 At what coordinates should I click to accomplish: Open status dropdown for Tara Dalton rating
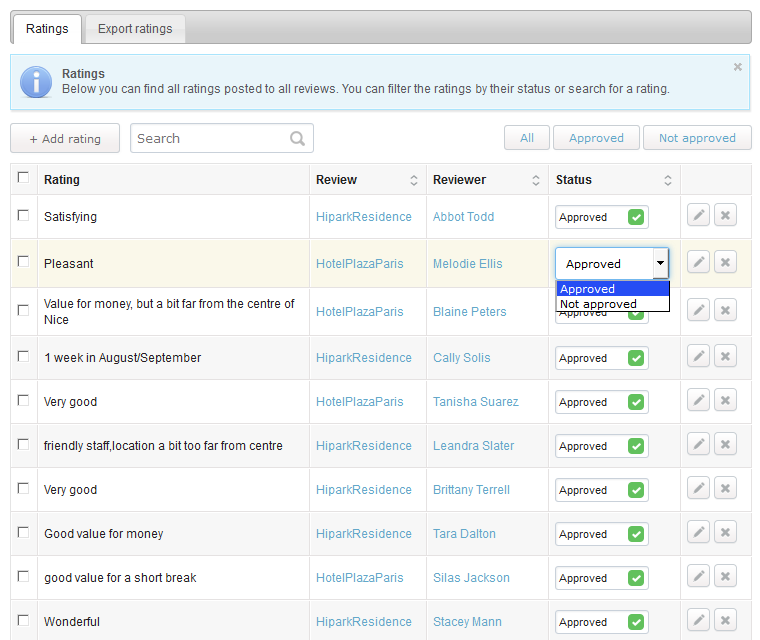point(602,534)
